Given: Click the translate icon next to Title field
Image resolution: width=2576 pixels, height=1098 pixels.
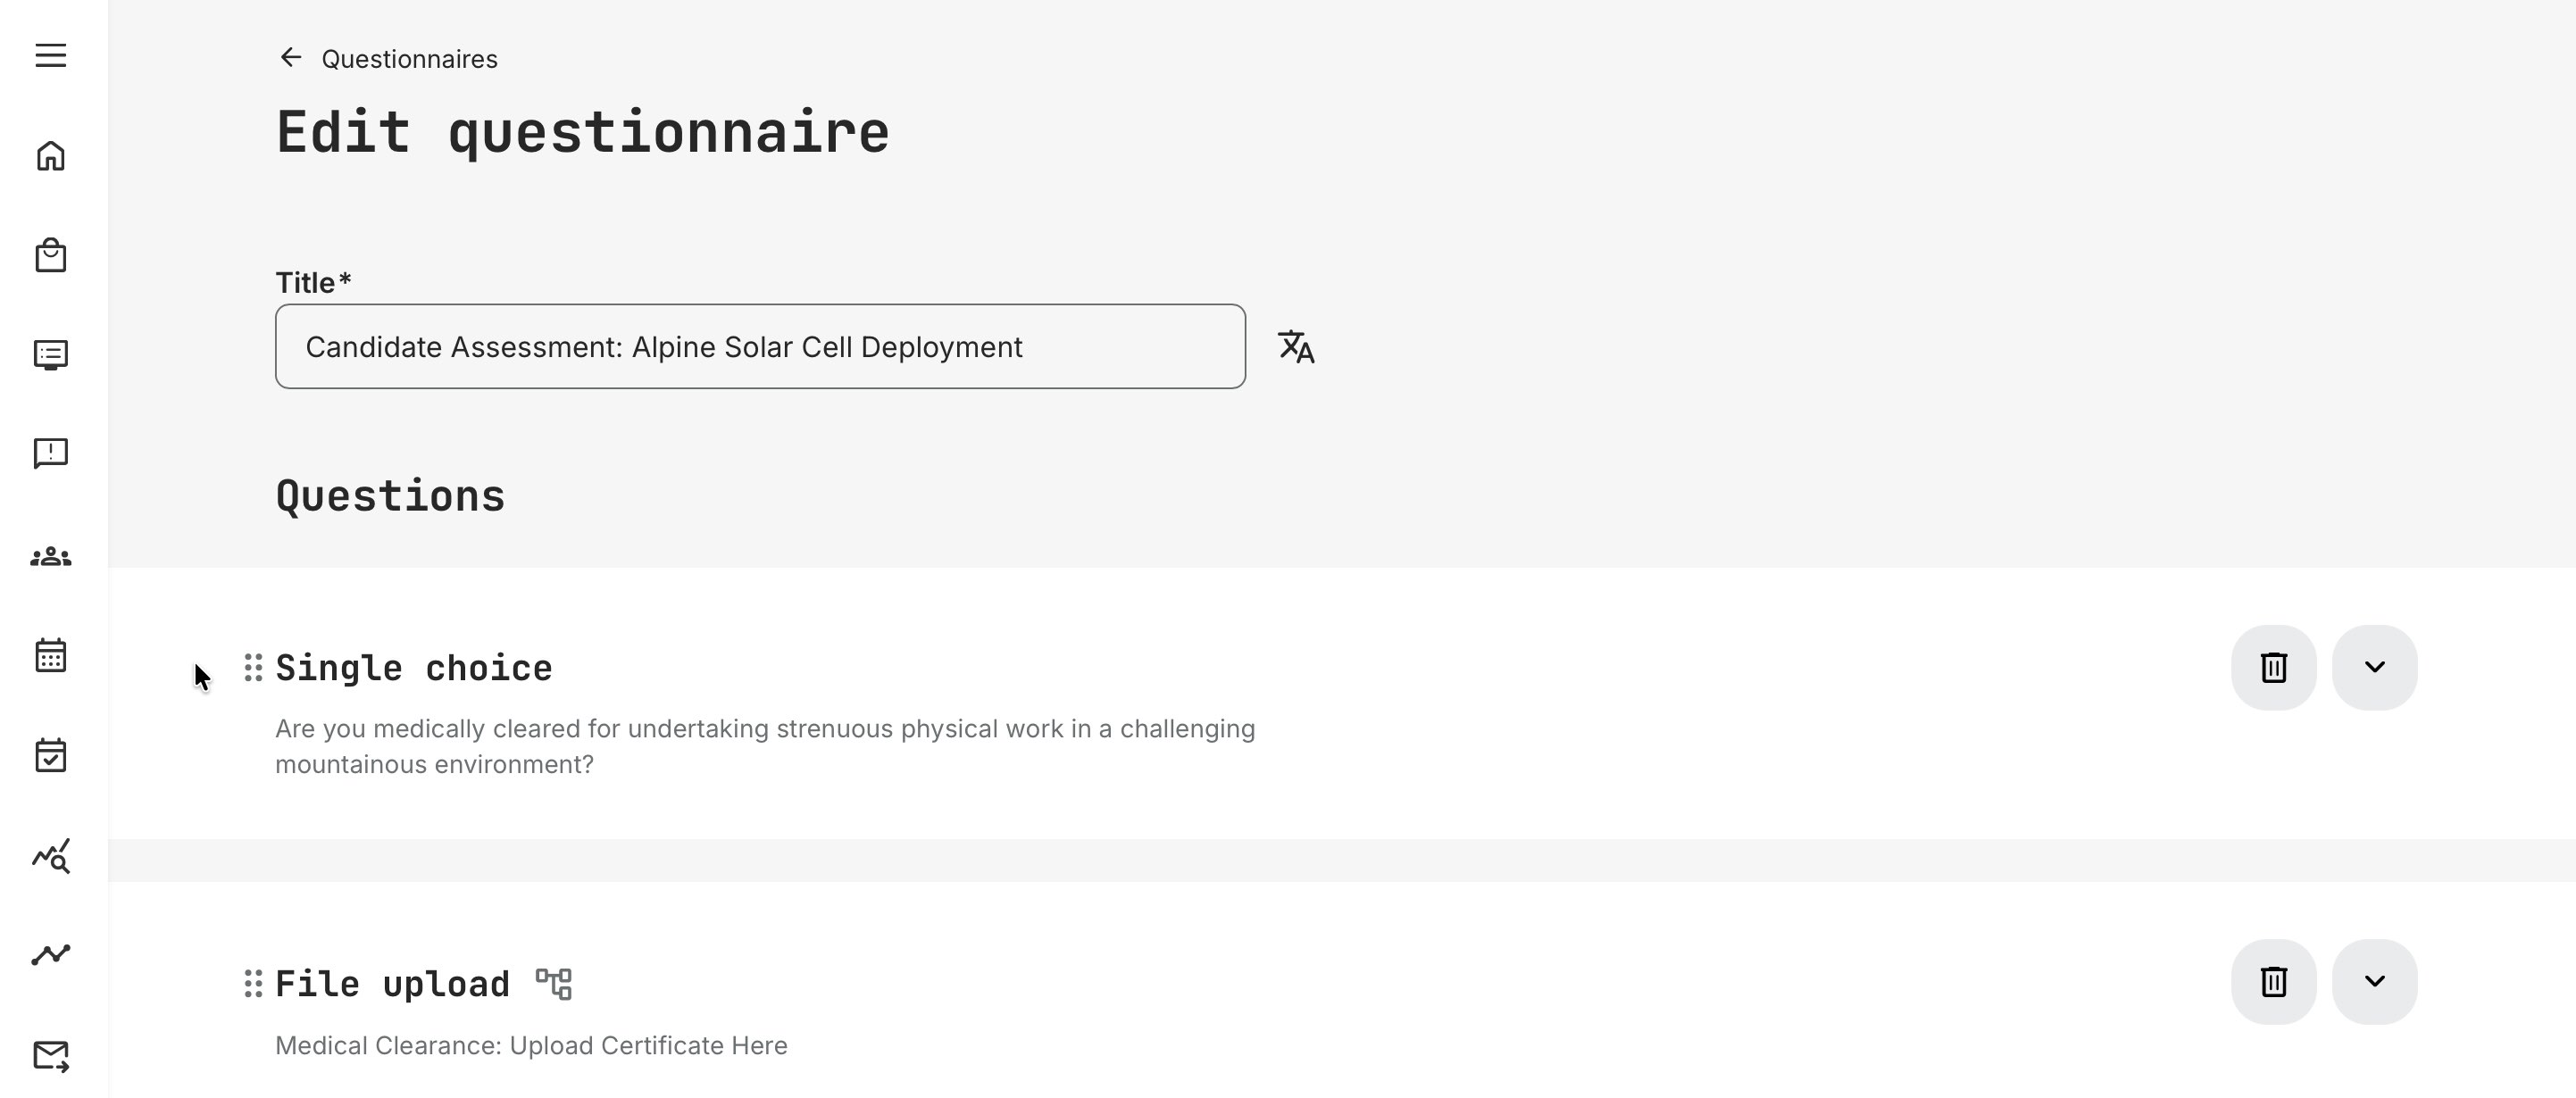Looking at the screenshot, I should point(1297,347).
